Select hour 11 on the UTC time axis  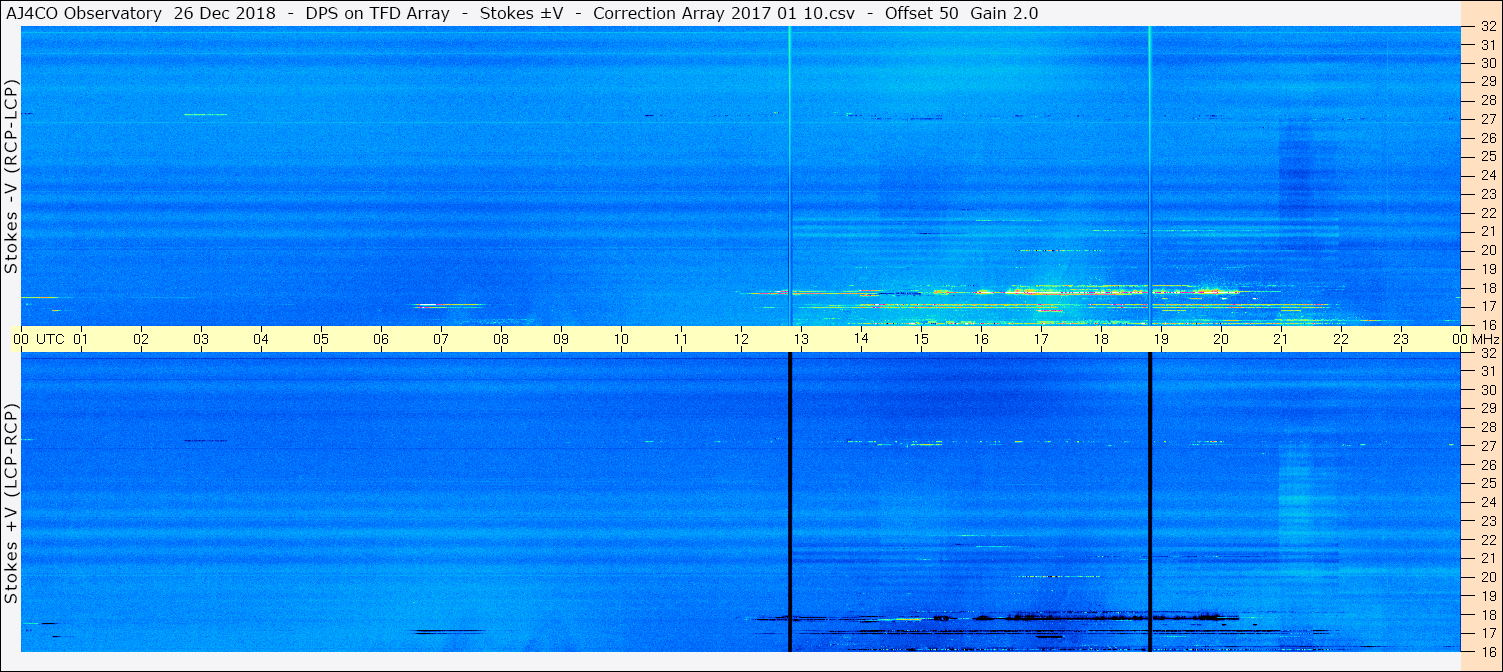coord(681,339)
